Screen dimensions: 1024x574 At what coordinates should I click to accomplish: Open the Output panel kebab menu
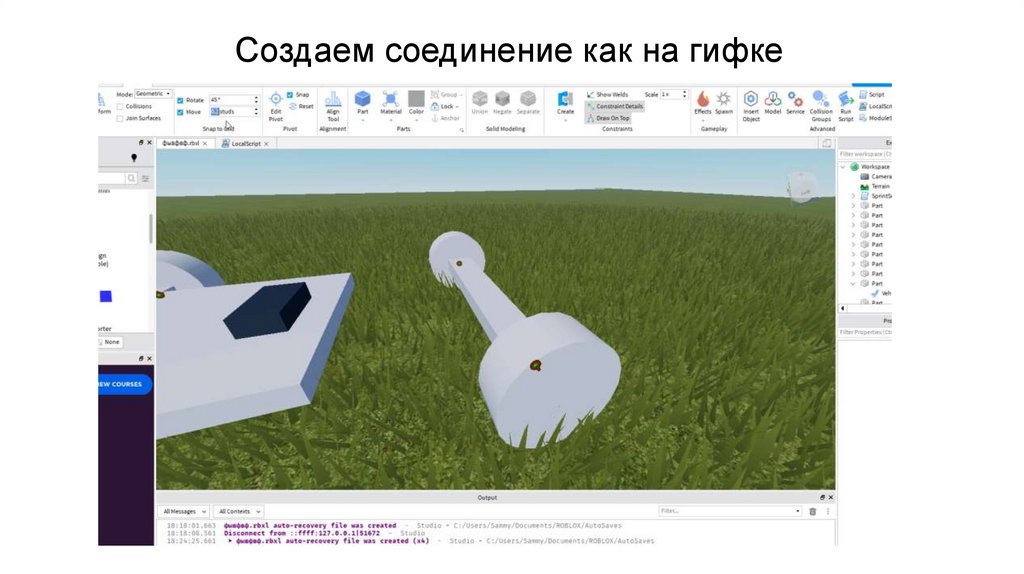tap(827, 511)
